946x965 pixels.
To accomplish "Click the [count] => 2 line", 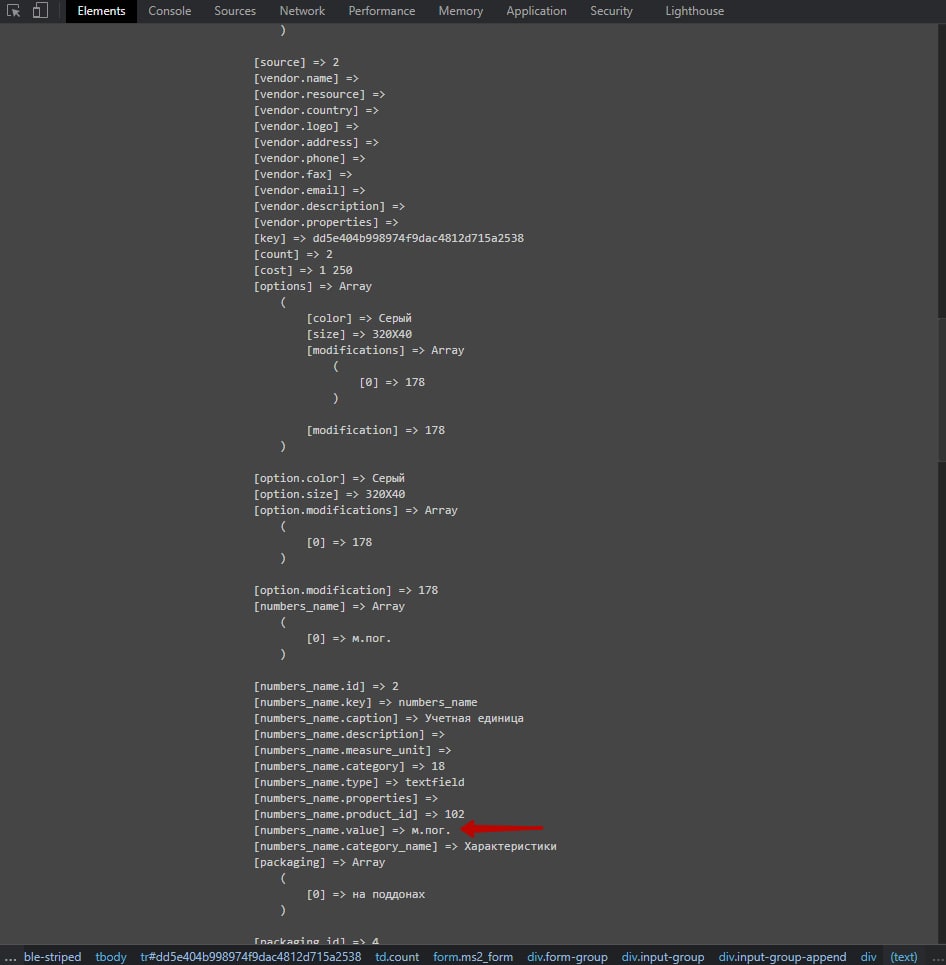I will [x=293, y=254].
